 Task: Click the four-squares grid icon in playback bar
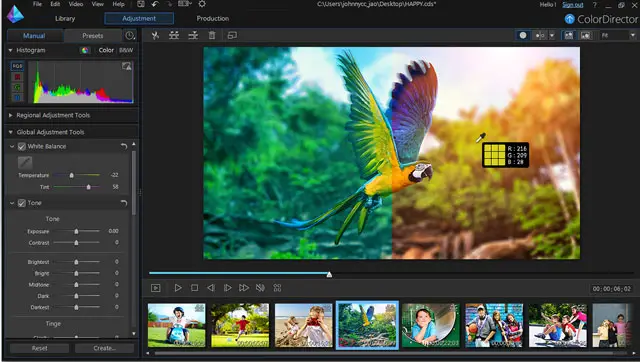(x=277, y=288)
